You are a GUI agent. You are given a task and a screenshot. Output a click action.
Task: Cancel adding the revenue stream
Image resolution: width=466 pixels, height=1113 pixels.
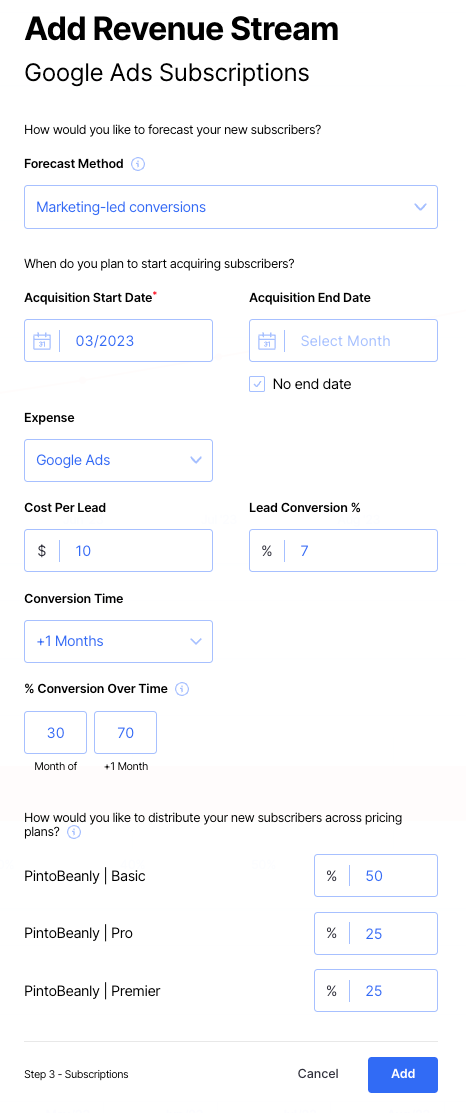(x=318, y=1074)
